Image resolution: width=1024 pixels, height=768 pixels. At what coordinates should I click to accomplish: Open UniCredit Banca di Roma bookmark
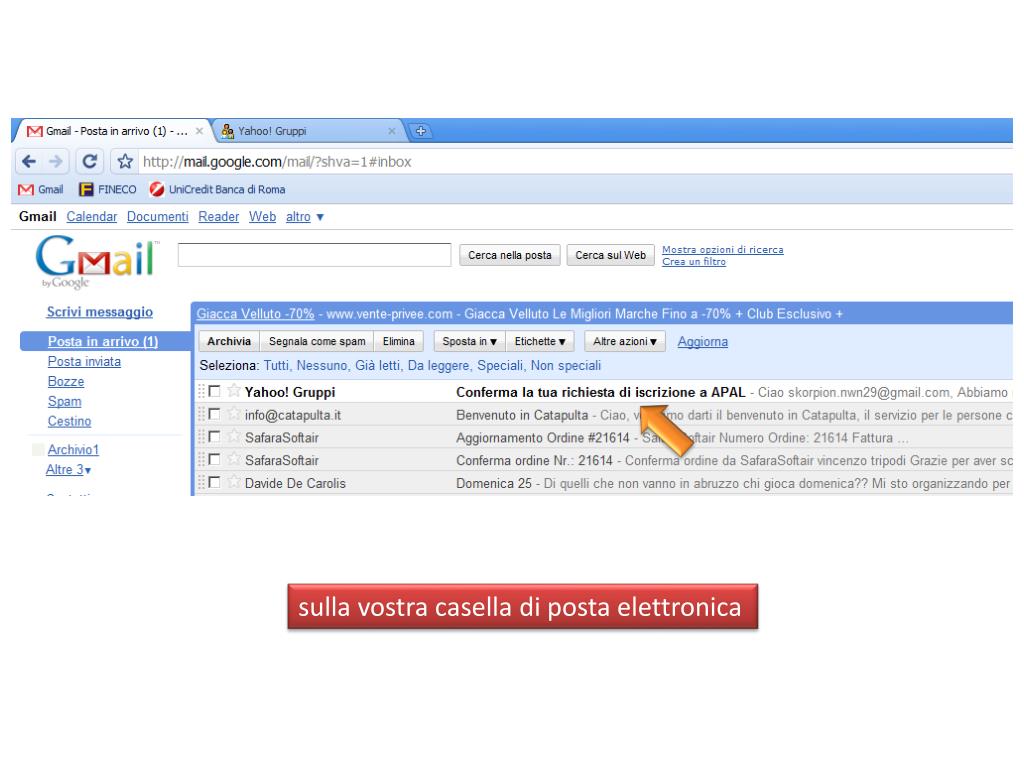(x=217, y=189)
